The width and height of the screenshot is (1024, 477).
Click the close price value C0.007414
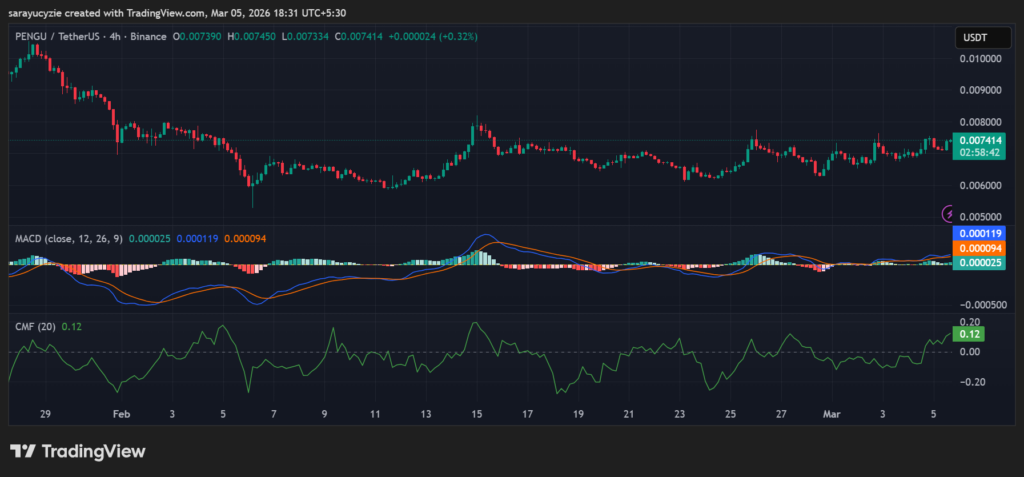coord(359,37)
